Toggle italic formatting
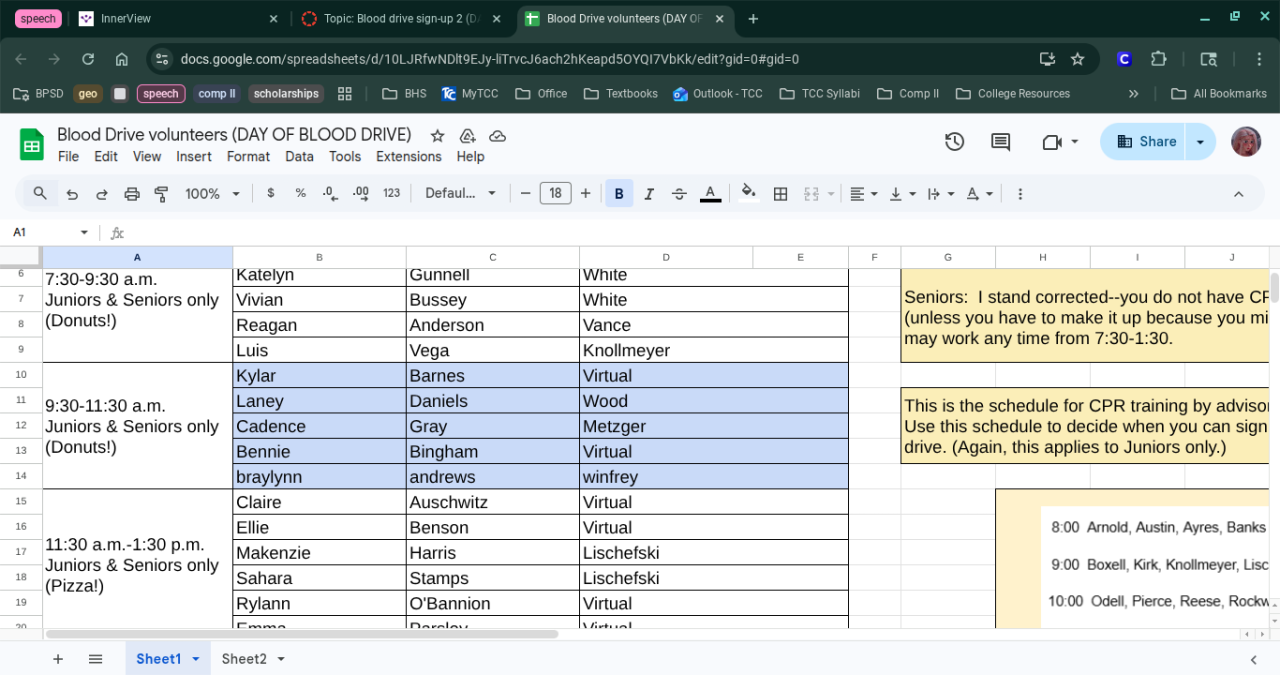1280x675 pixels. [x=649, y=194]
